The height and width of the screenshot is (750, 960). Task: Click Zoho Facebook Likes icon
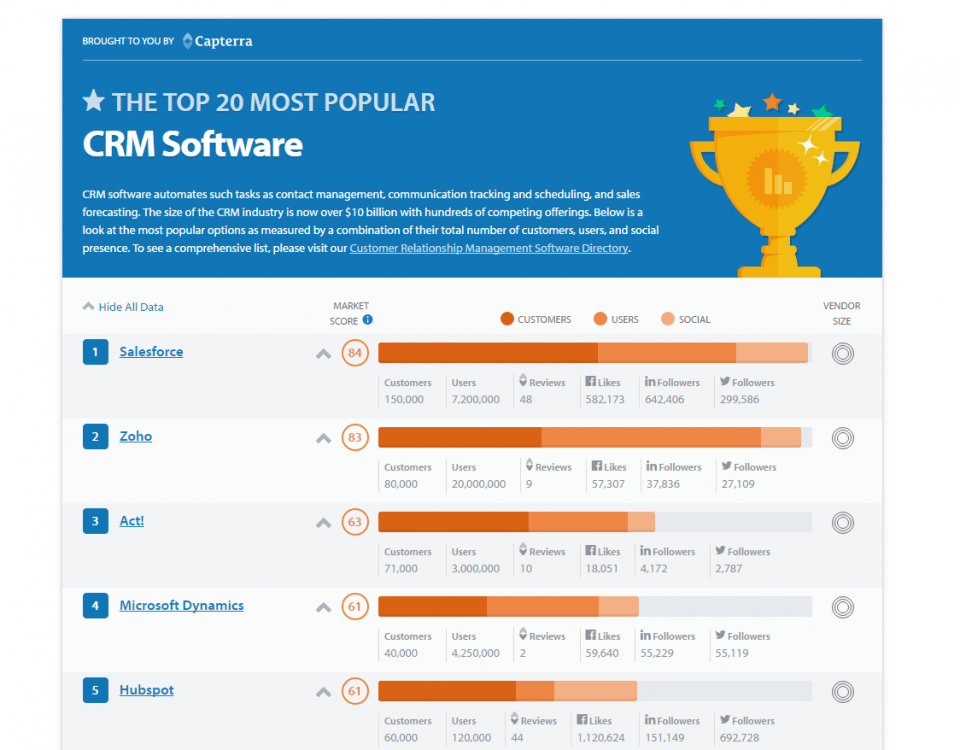pos(596,466)
